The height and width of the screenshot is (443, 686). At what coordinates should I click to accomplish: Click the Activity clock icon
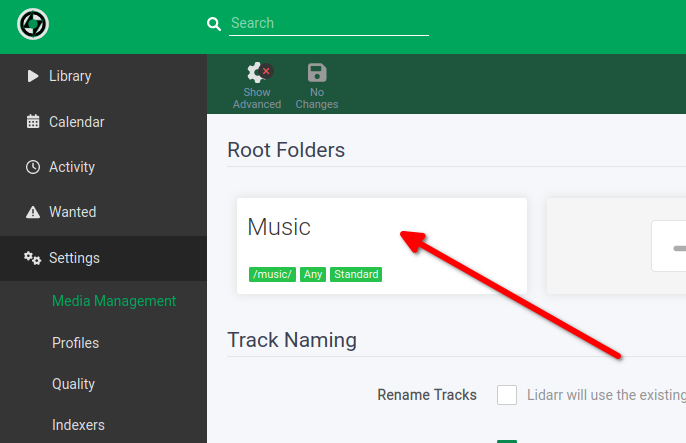coord(33,167)
